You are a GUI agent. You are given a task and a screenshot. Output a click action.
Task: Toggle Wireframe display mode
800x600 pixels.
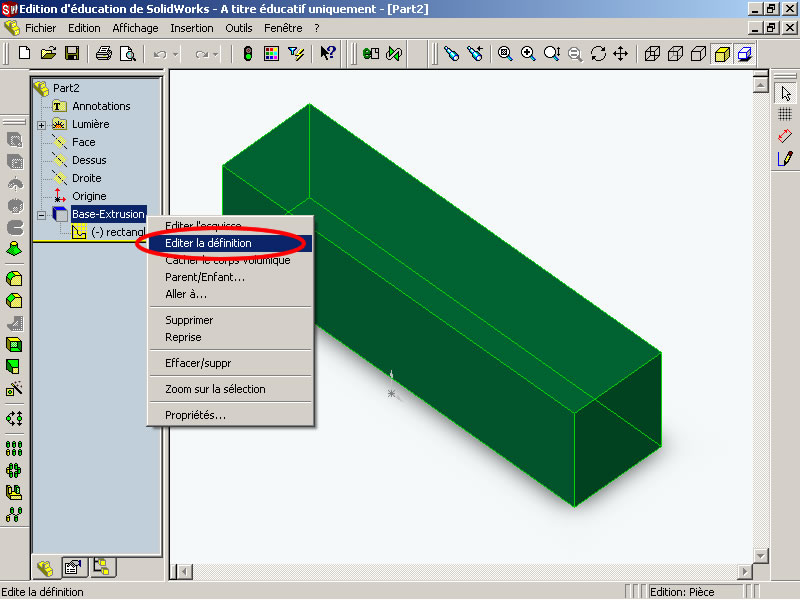pos(652,53)
